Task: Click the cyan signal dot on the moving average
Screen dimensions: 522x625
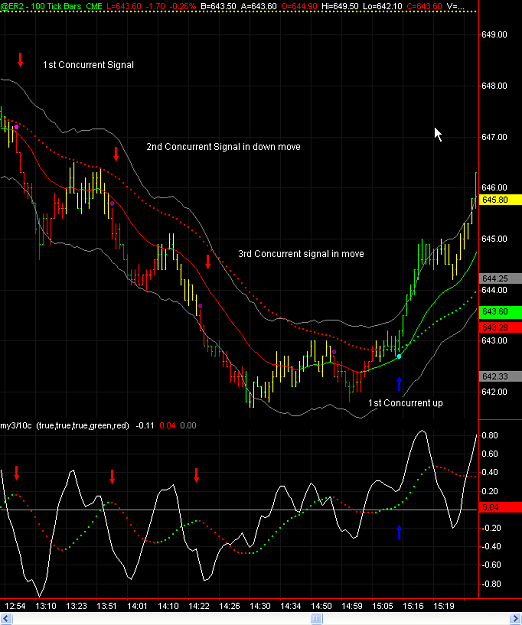Action: (399, 356)
